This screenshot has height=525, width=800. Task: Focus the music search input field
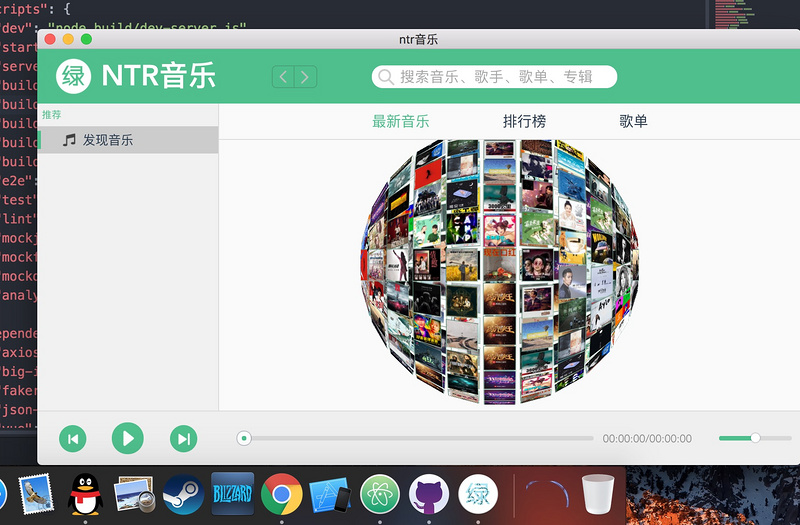point(494,77)
